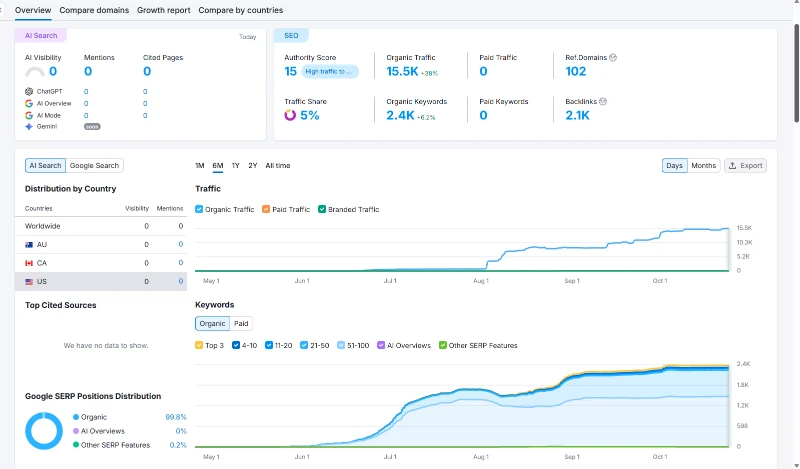Viewport: 800px width, 469px height.
Task: Click the Paid Traffic value 0
Action: point(483,71)
